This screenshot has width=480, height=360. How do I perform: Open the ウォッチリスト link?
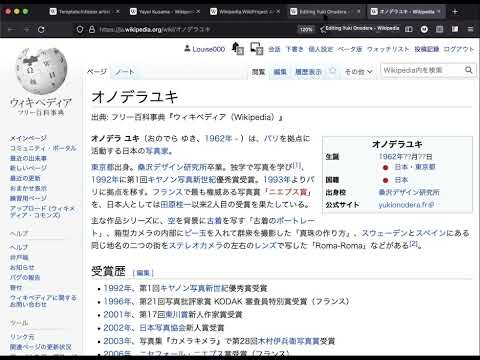(388, 49)
